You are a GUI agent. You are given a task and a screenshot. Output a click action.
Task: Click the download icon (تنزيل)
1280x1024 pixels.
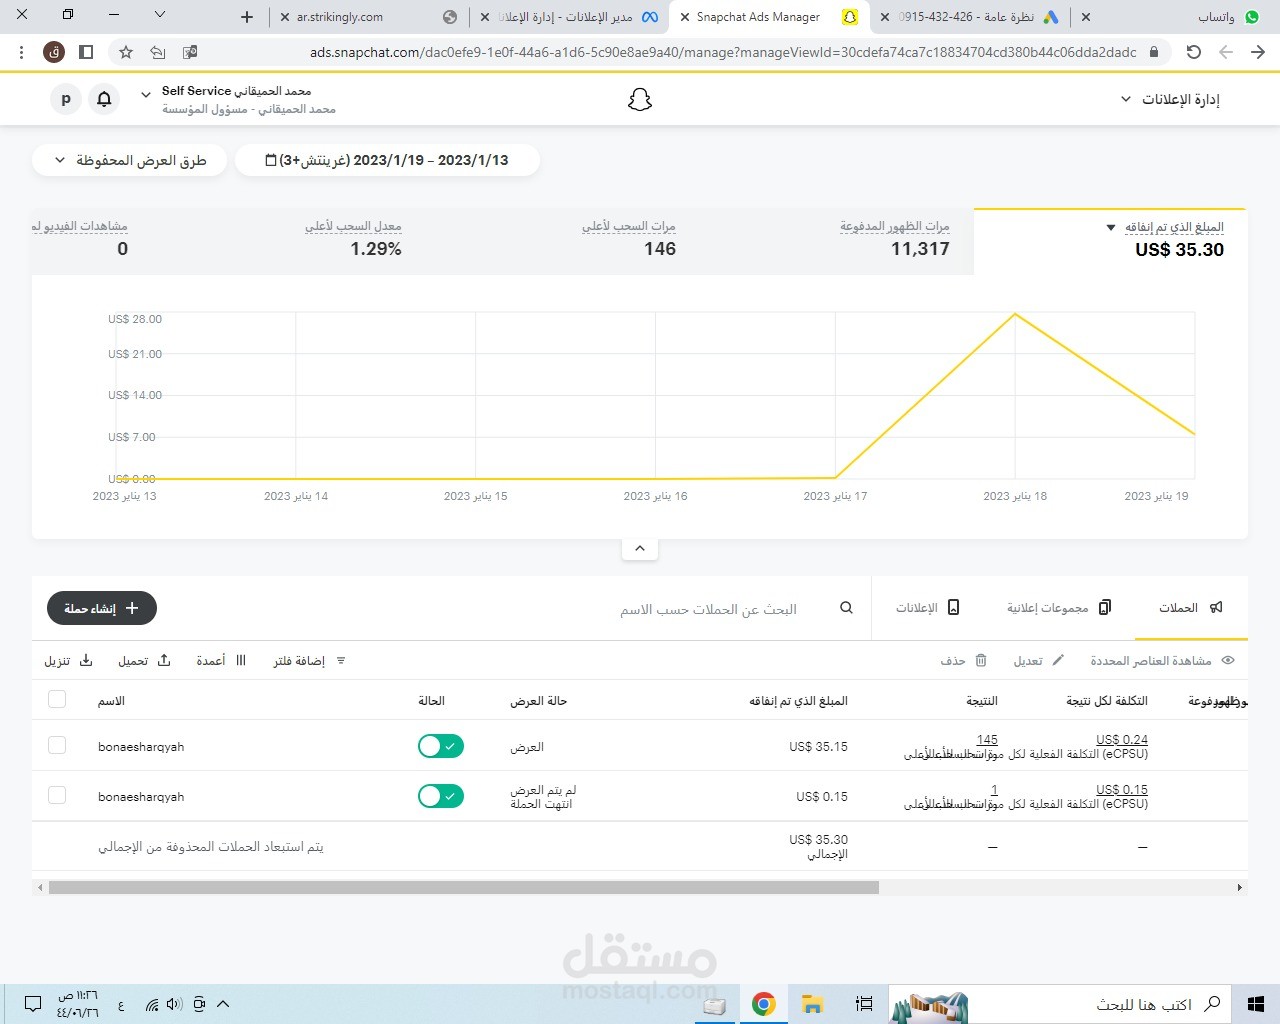(x=86, y=660)
